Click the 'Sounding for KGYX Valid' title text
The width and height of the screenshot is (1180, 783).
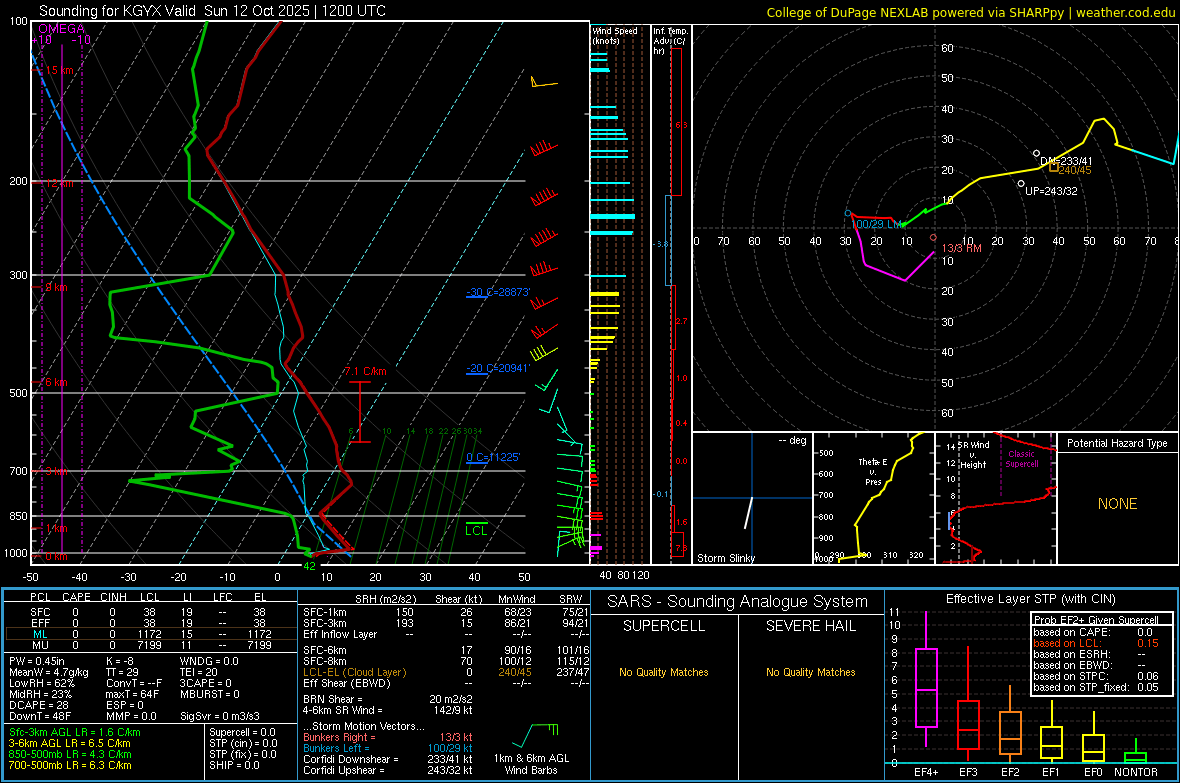pos(117,11)
